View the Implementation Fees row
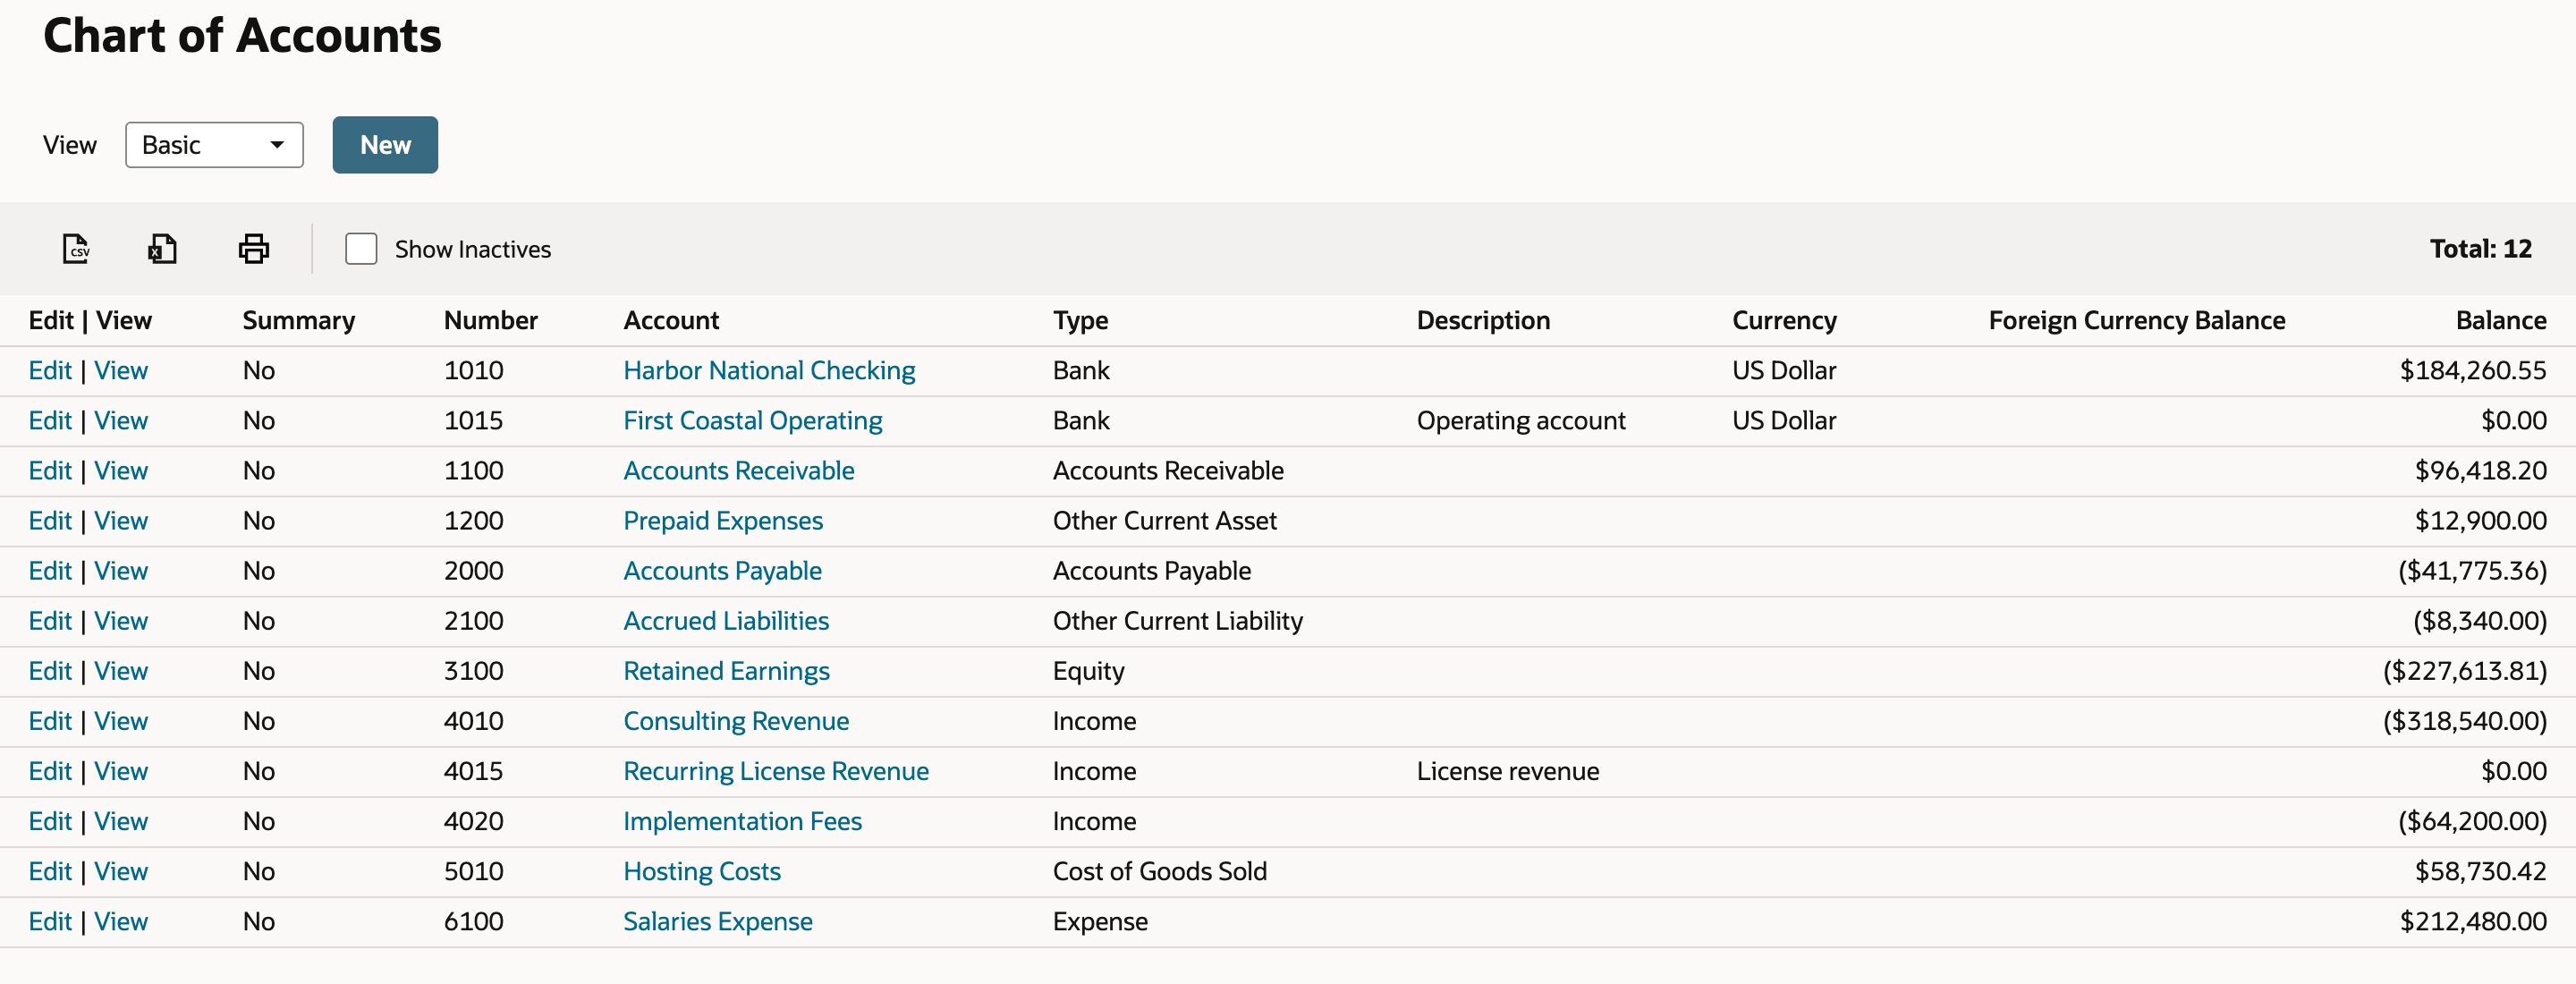The height and width of the screenshot is (984, 2576). pyautogui.click(x=121, y=821)
